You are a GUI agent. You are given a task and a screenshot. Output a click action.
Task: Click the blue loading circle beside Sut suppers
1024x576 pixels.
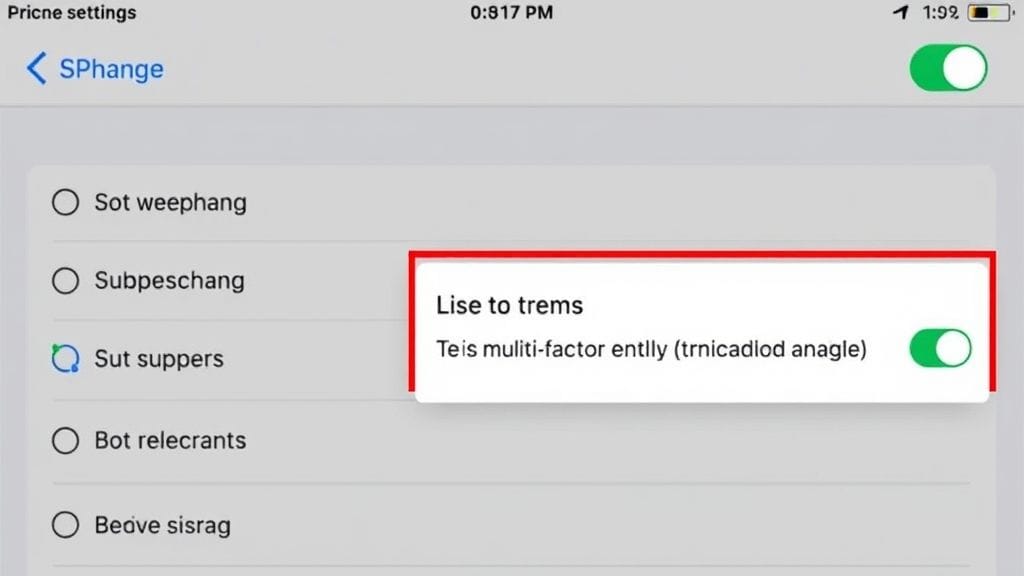(x=65, y=359)
